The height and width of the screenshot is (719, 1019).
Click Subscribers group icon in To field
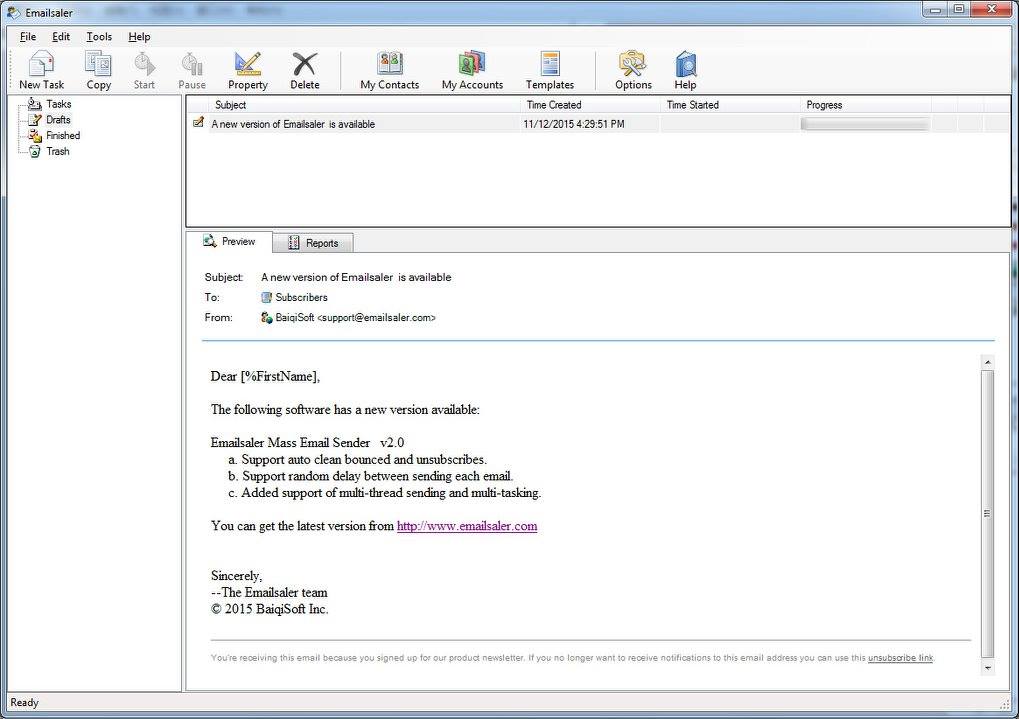[x=266, y=297]
